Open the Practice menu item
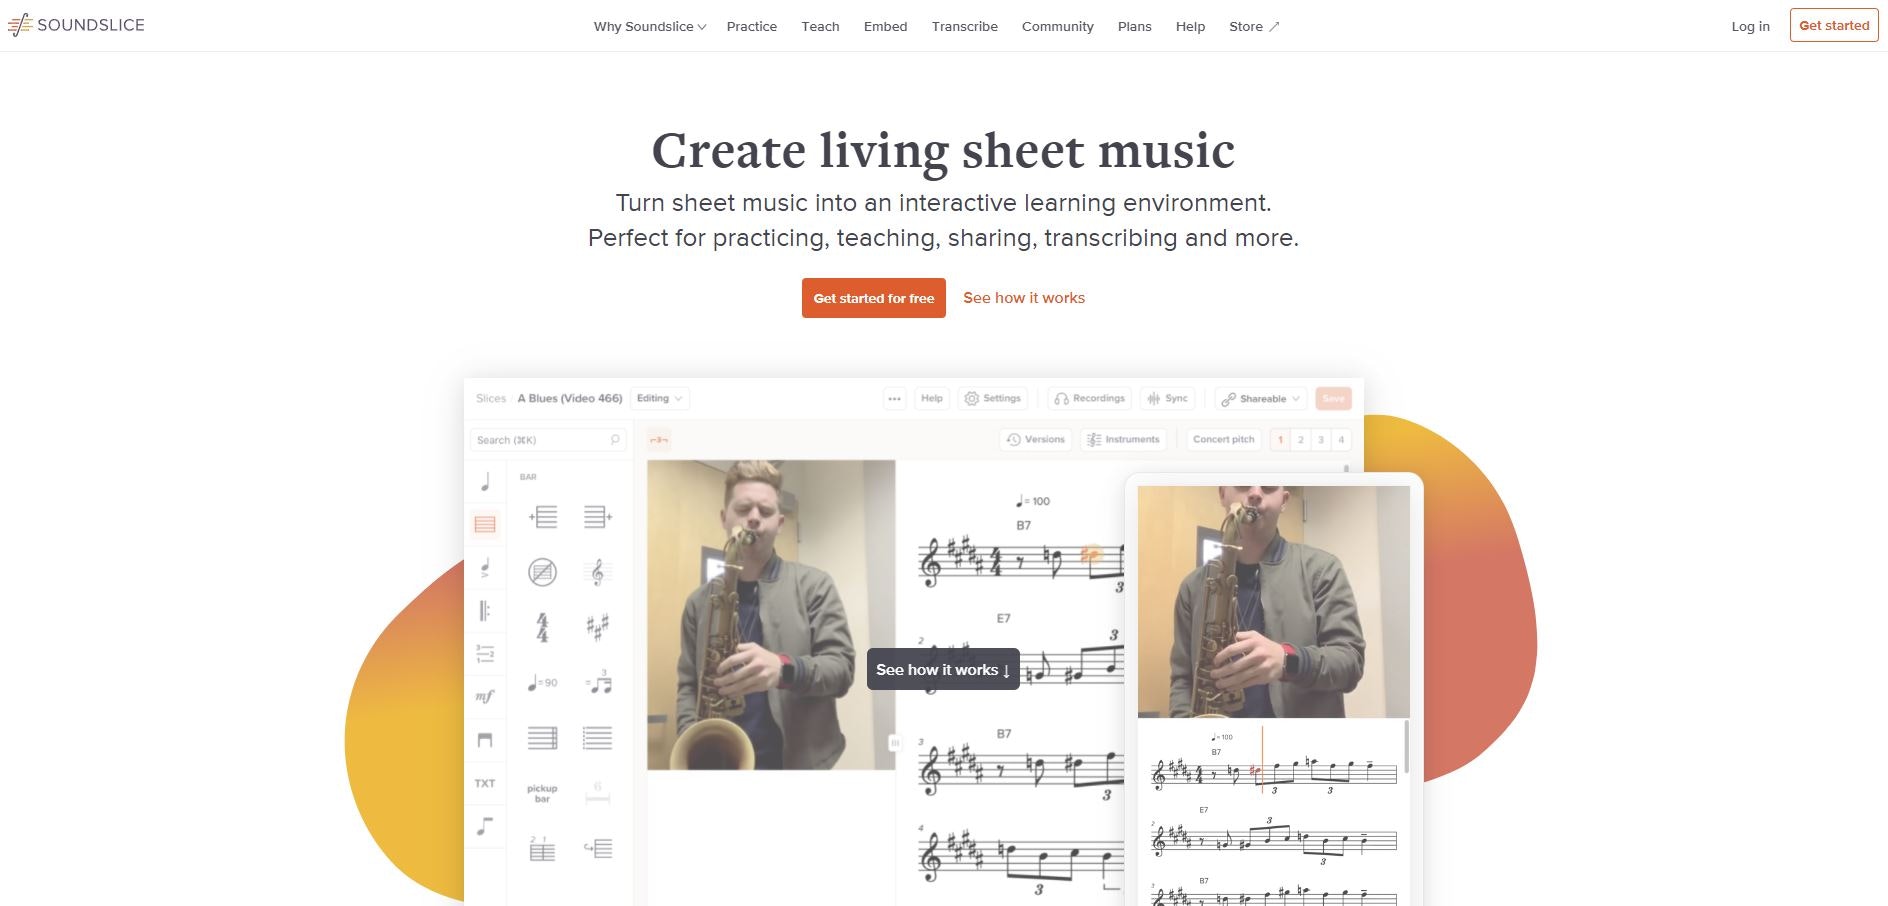Viewport: 1888px width, 906px height. (752, 27)
